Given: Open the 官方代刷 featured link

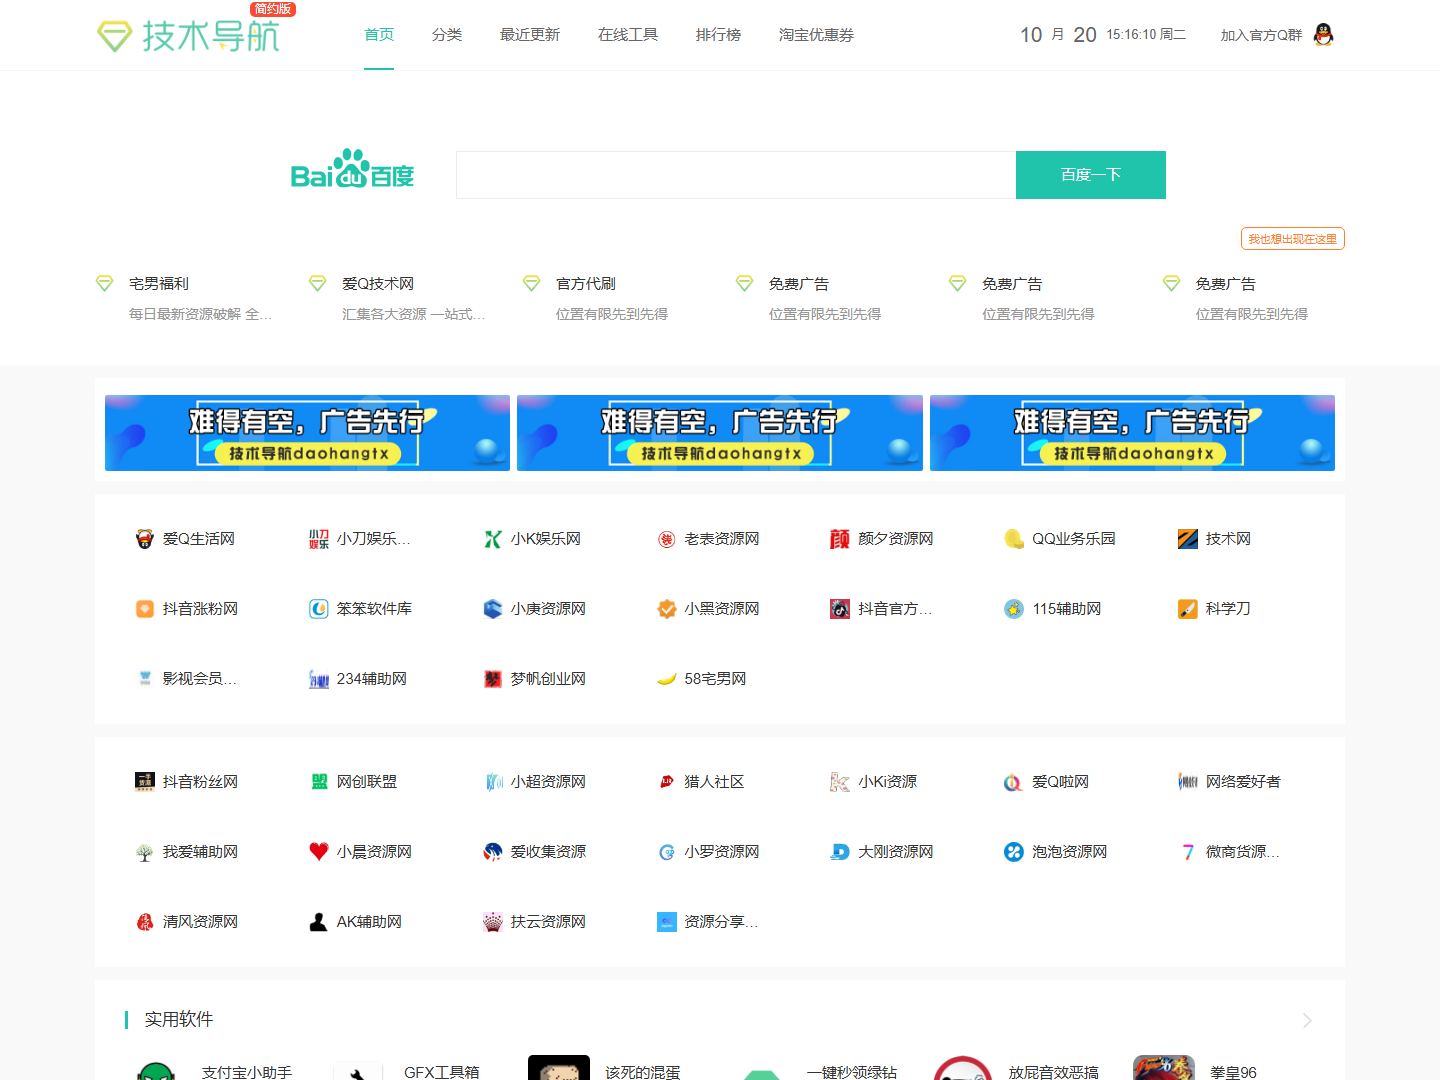Looking at the screenshot, I should point(586,284).
